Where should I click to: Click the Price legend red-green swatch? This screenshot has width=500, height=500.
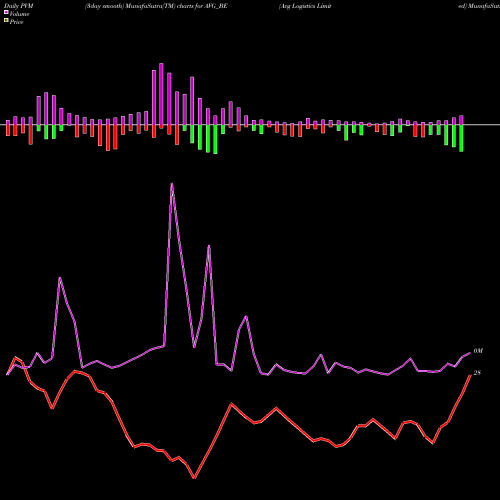tap(6, 21)
